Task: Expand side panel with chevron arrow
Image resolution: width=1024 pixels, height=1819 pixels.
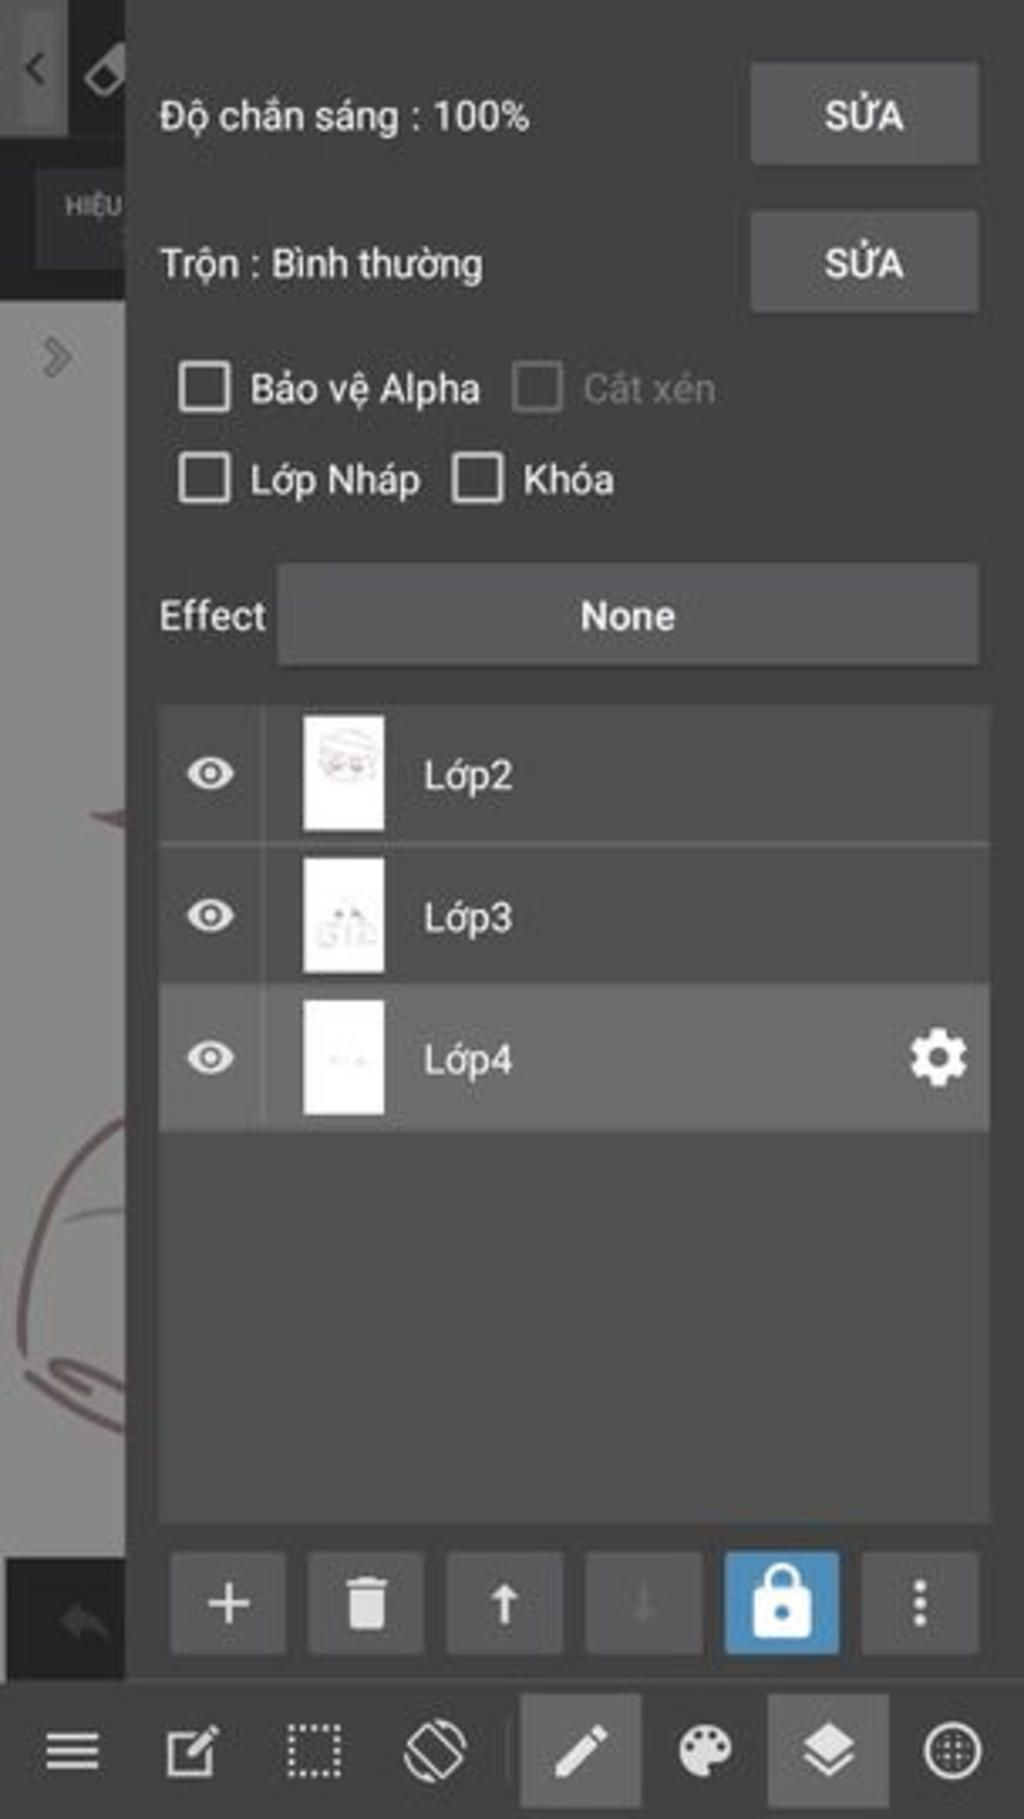Action: point(56,356)
